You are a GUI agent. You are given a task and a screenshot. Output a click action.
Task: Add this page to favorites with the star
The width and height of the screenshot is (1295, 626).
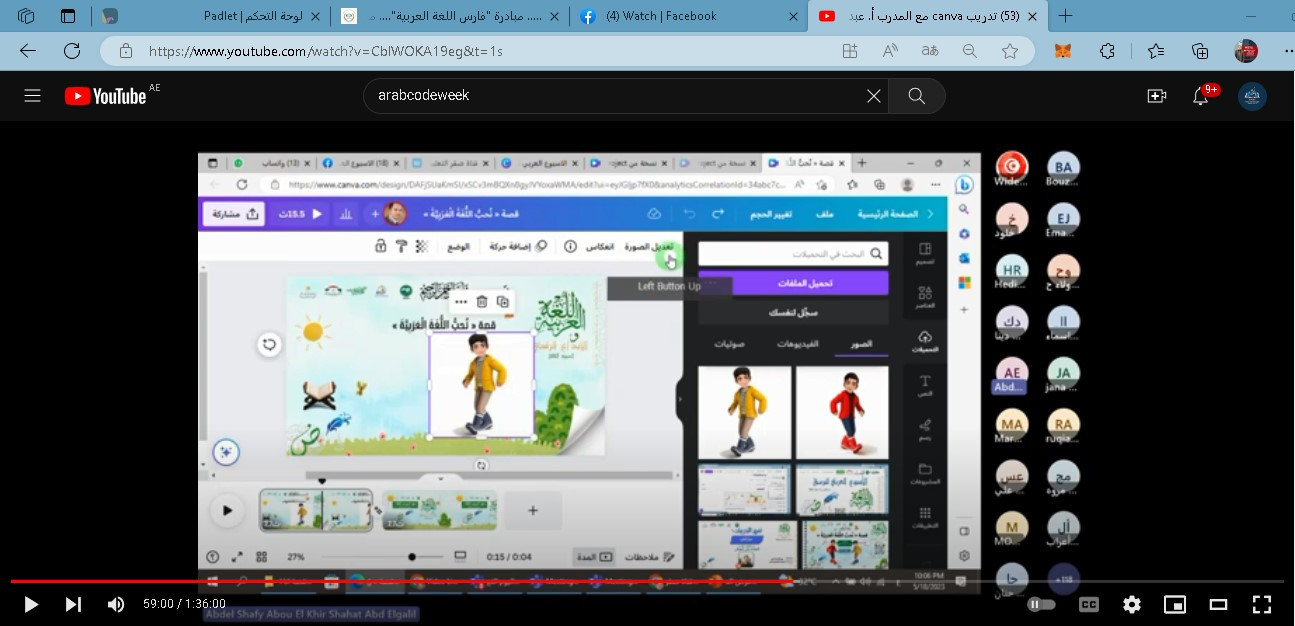coord(1010,51)
